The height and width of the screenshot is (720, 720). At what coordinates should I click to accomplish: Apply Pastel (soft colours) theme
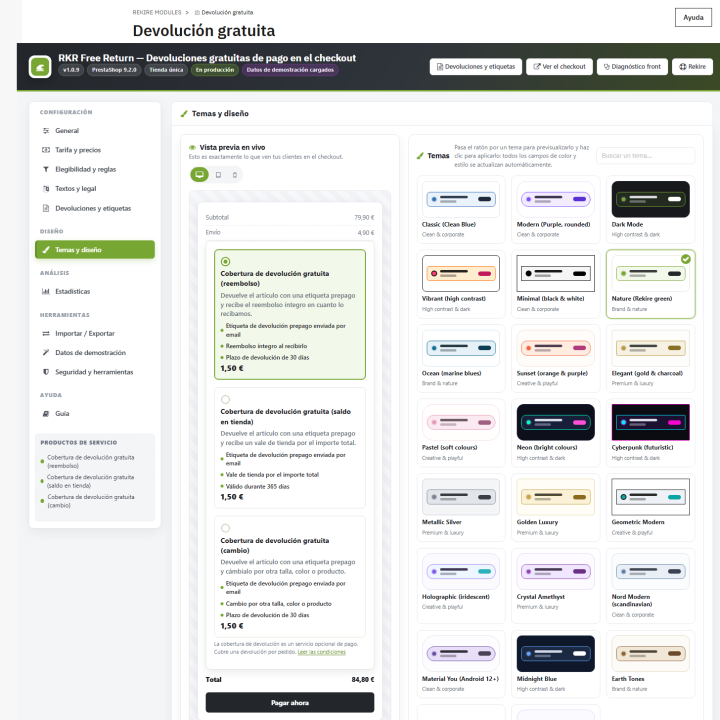pyautogui.click(x=461, y=433)
